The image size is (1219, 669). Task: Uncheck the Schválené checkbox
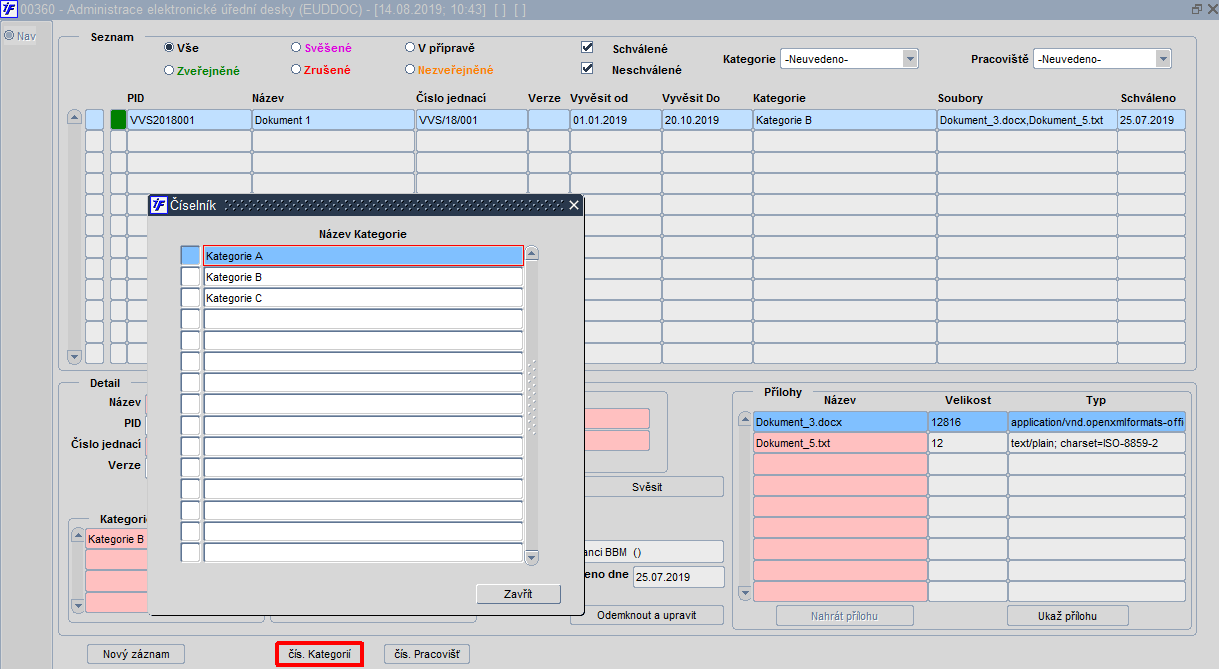[x=588, y=47]
